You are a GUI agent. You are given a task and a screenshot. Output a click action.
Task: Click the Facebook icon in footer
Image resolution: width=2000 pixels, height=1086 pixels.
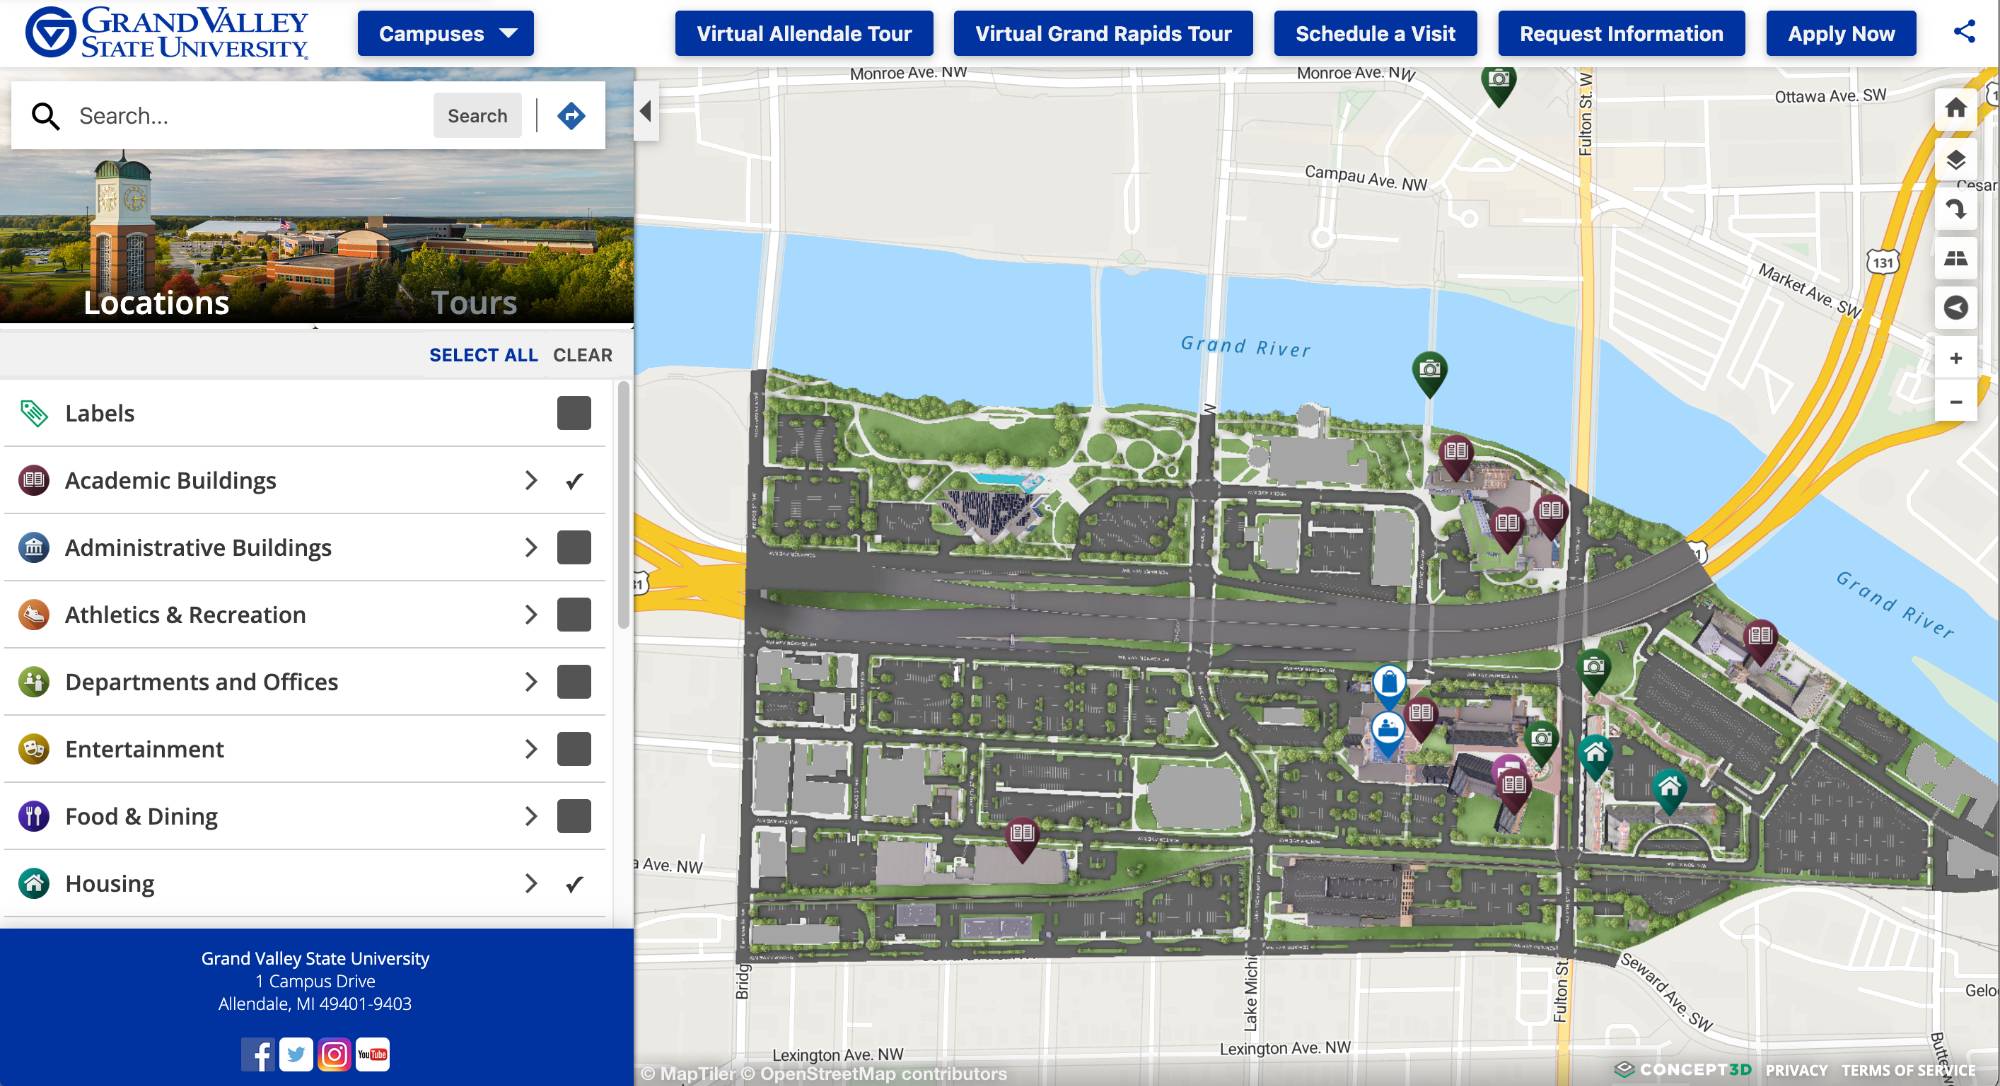tap(257, 1054)
